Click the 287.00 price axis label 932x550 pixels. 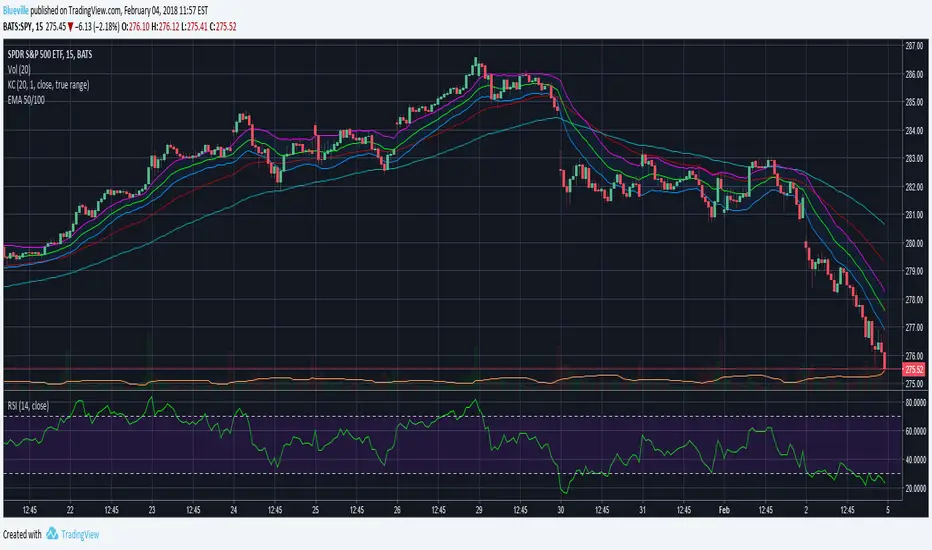point(914,46)
